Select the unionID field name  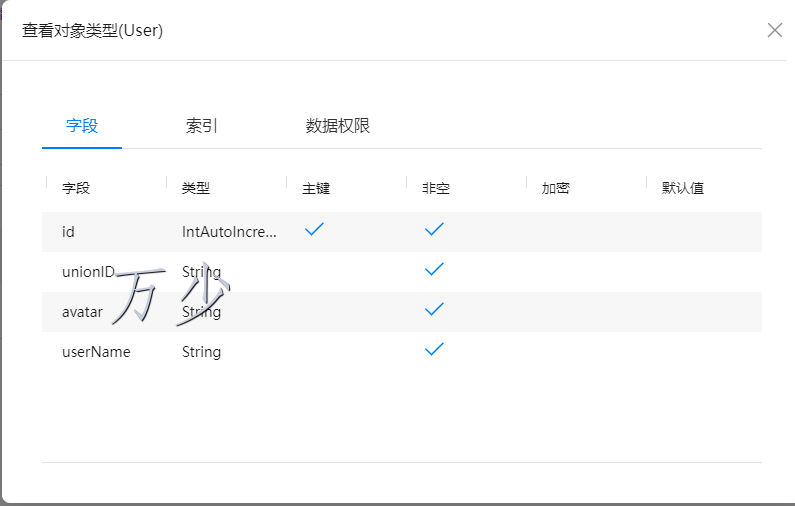tap(88, 272)
